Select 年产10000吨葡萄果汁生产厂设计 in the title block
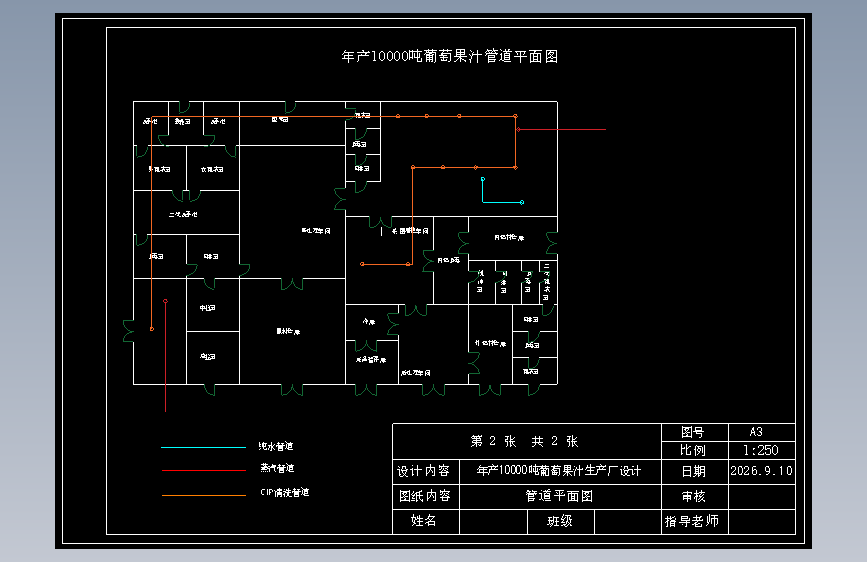This screenshot has width=867, height=562. click(558, 471)
